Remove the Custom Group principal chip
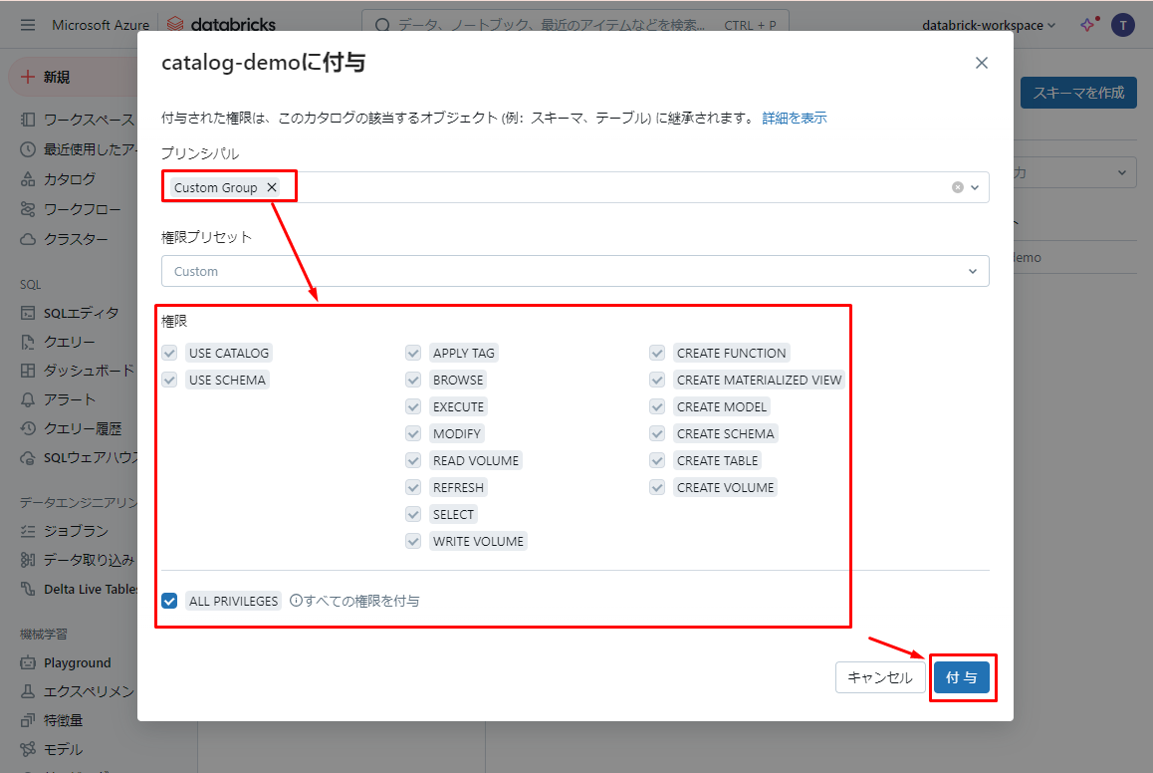The image size is (1153, 773). [272, 187]
